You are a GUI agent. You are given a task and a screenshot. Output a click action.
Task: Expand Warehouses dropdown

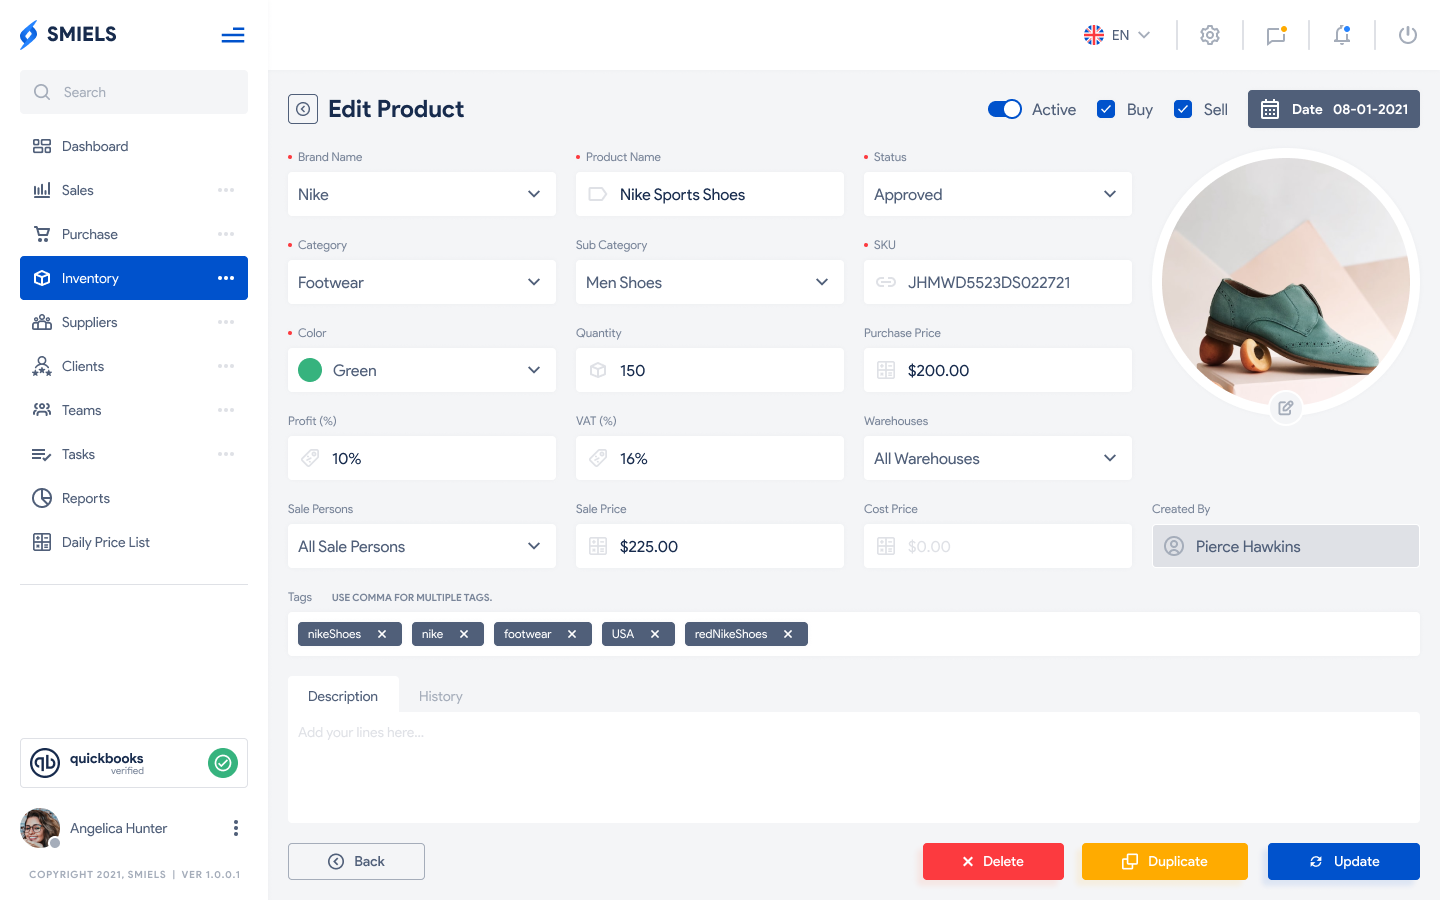tap(998, 458)
